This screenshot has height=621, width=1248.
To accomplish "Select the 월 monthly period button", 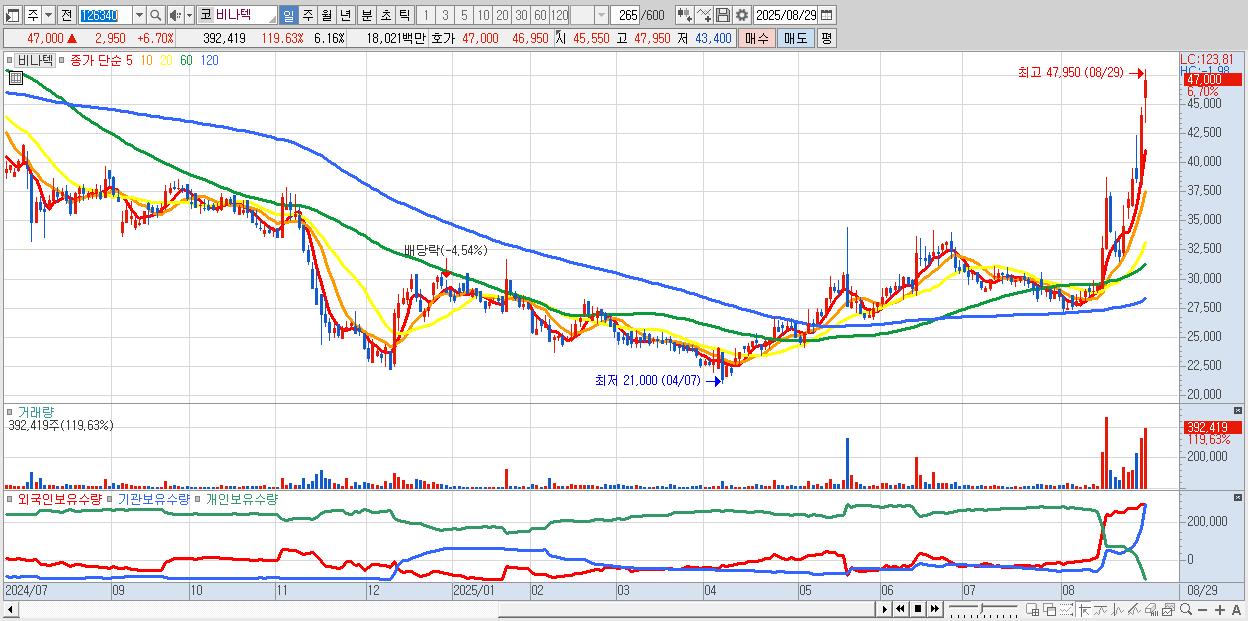I will (326, 15).
